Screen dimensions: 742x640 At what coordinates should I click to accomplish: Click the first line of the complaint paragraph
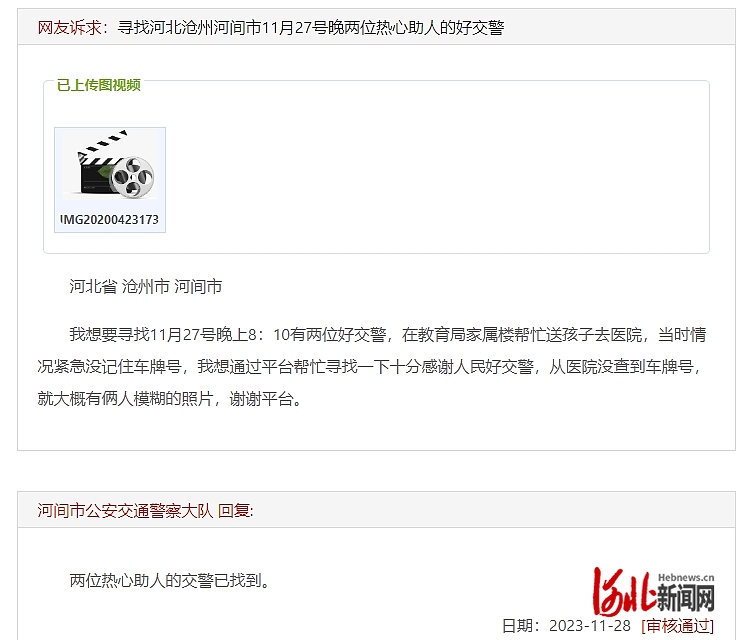[x=388, y=335]
